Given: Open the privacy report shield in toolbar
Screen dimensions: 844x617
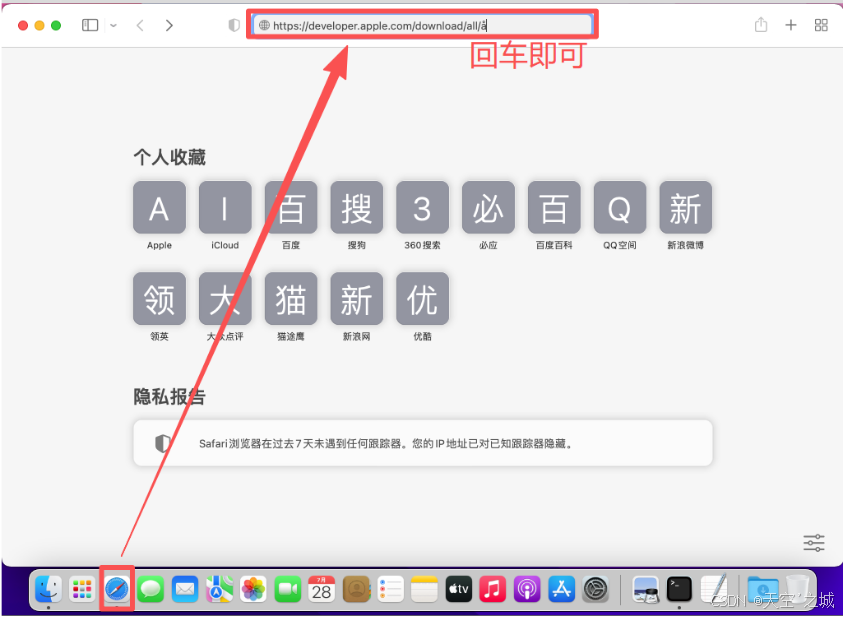Looking at the screenshot, I should (x=234, y=25).
